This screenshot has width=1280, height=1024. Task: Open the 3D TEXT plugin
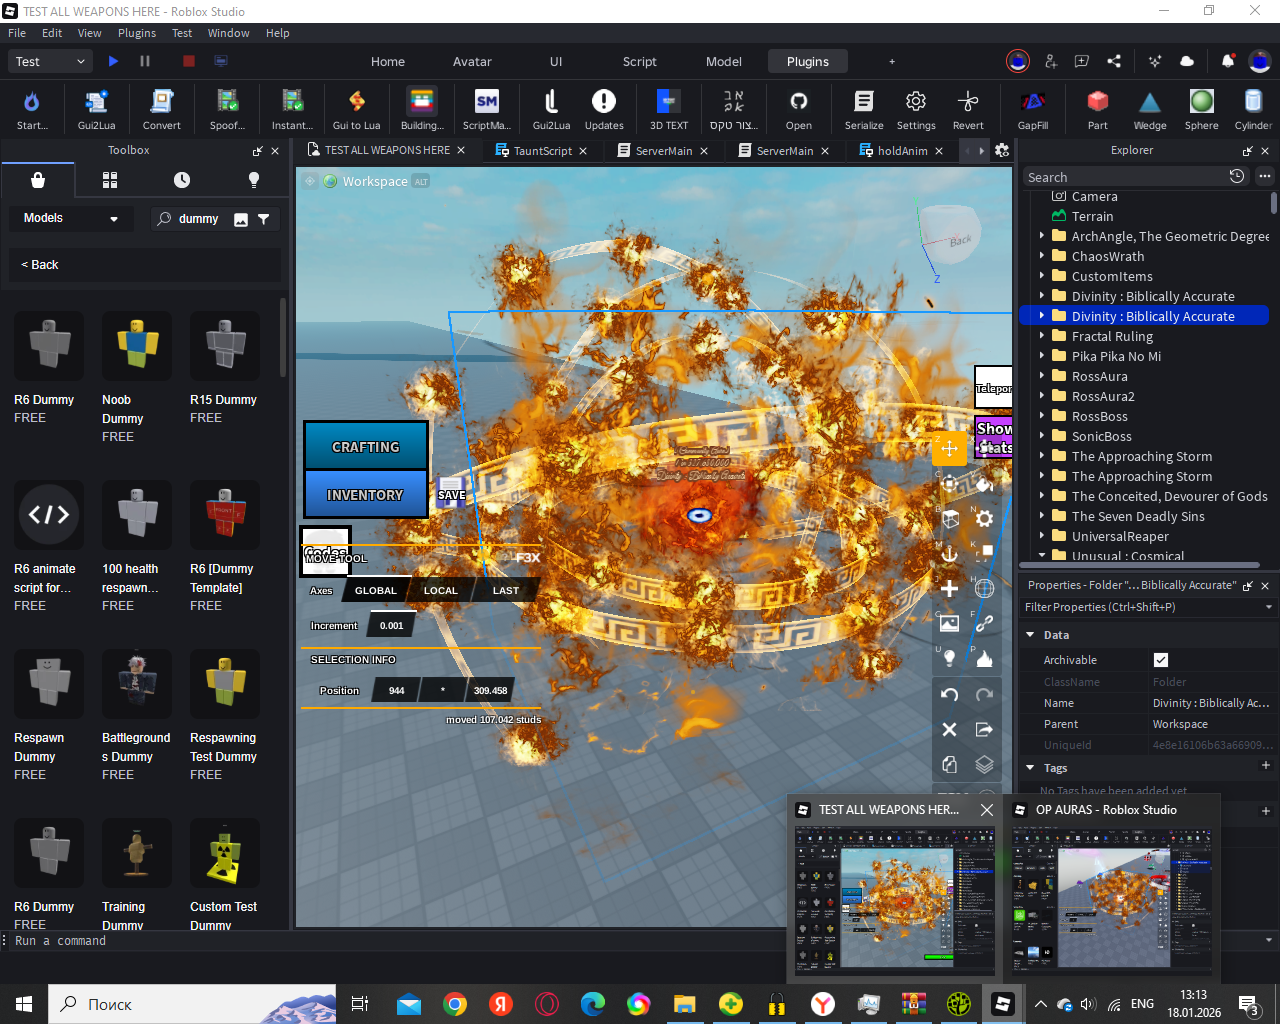(x=669, y=108)
